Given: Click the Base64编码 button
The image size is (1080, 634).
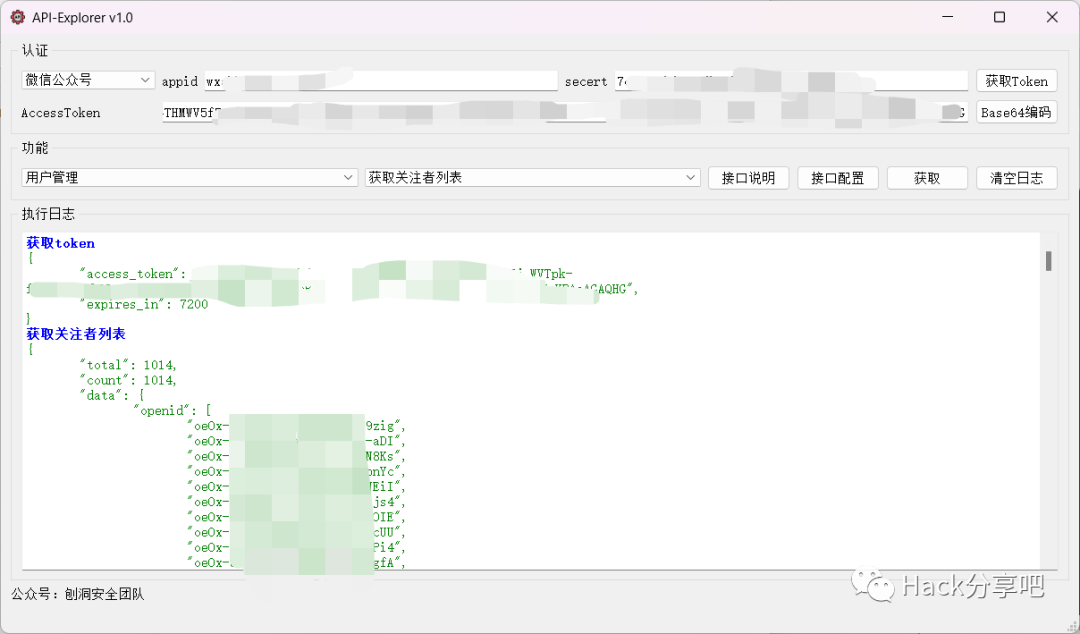Looking at the screenshot, I should pos(1016,112).
